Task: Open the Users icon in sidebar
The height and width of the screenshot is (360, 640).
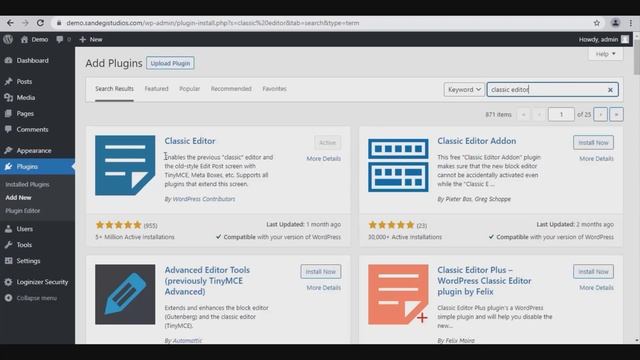Action: (8, 229)
